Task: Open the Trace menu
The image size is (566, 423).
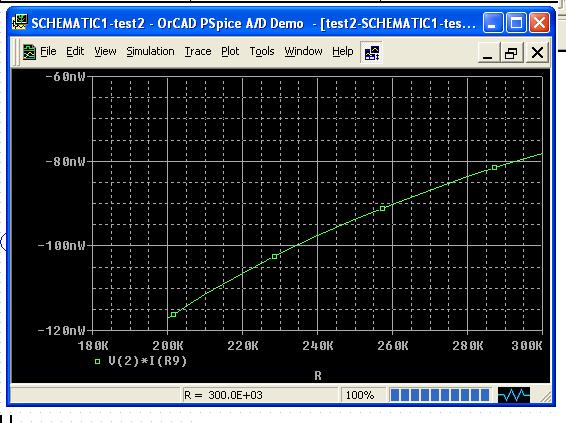Action: point(198,52)
